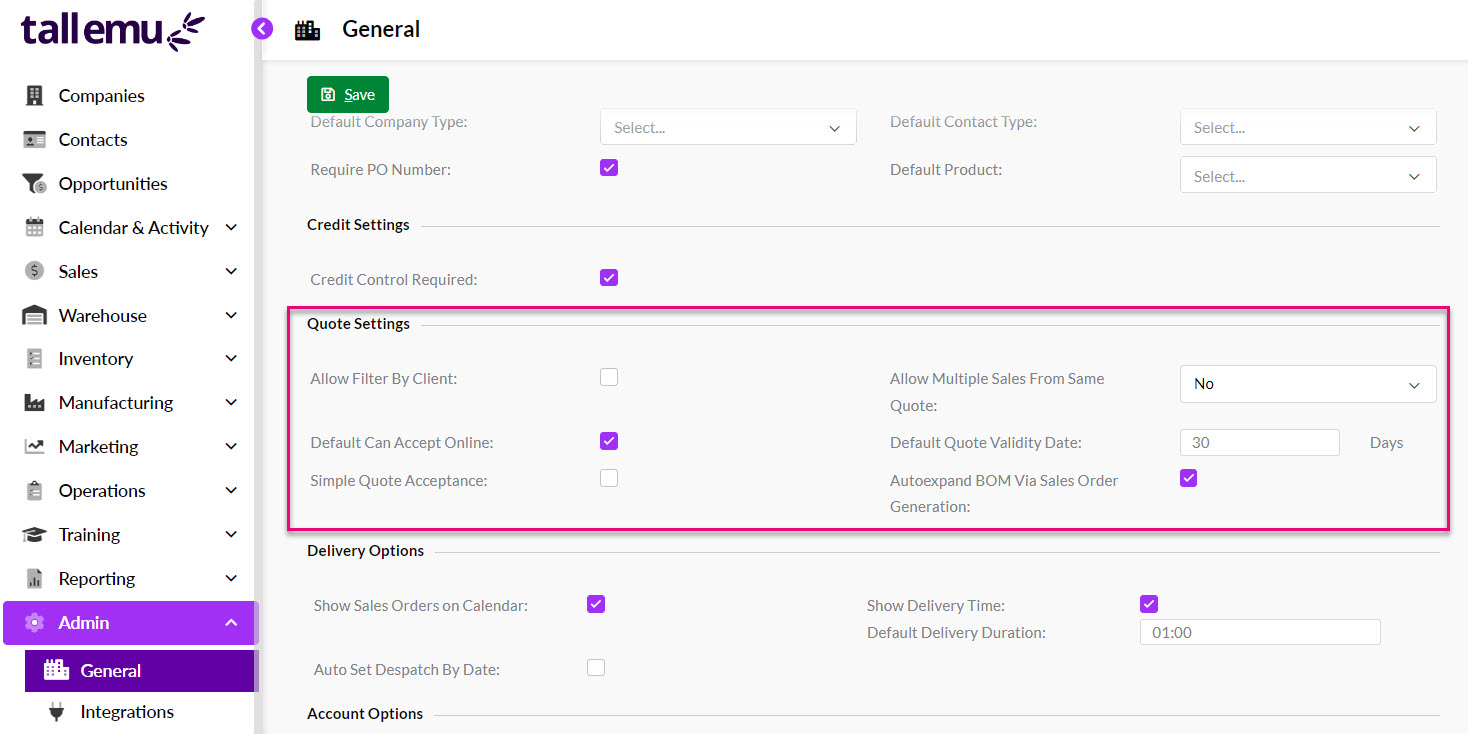The height and width of the screenshot is (734, 1468).
Task: Open the Companies section from sidebar
Action: (100, 95)
